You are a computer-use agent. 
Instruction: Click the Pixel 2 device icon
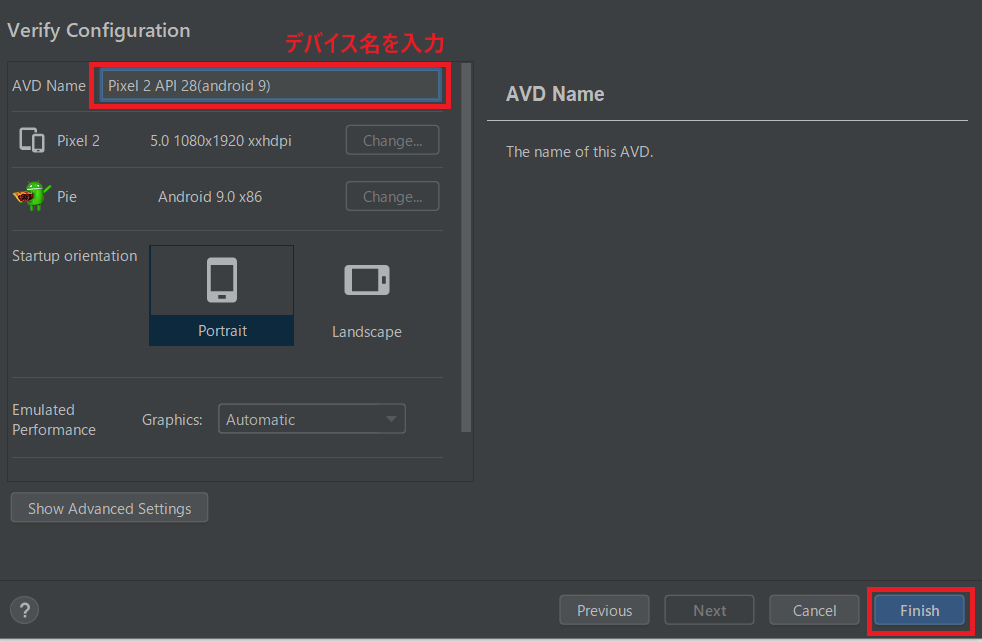click(x=32, y=140)
